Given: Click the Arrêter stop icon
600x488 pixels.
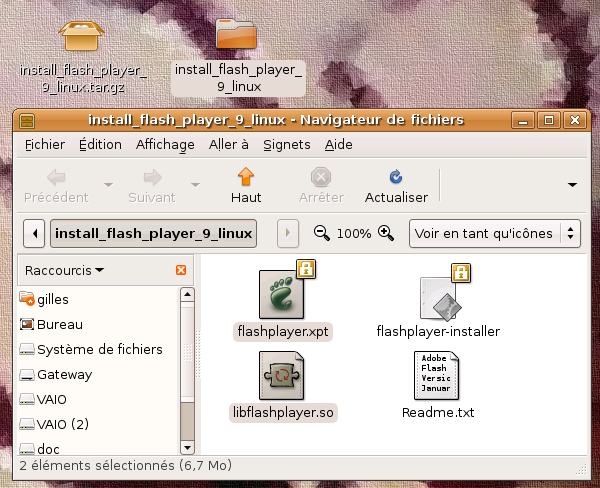Looking at the screenshot, I should pos(321,177).
